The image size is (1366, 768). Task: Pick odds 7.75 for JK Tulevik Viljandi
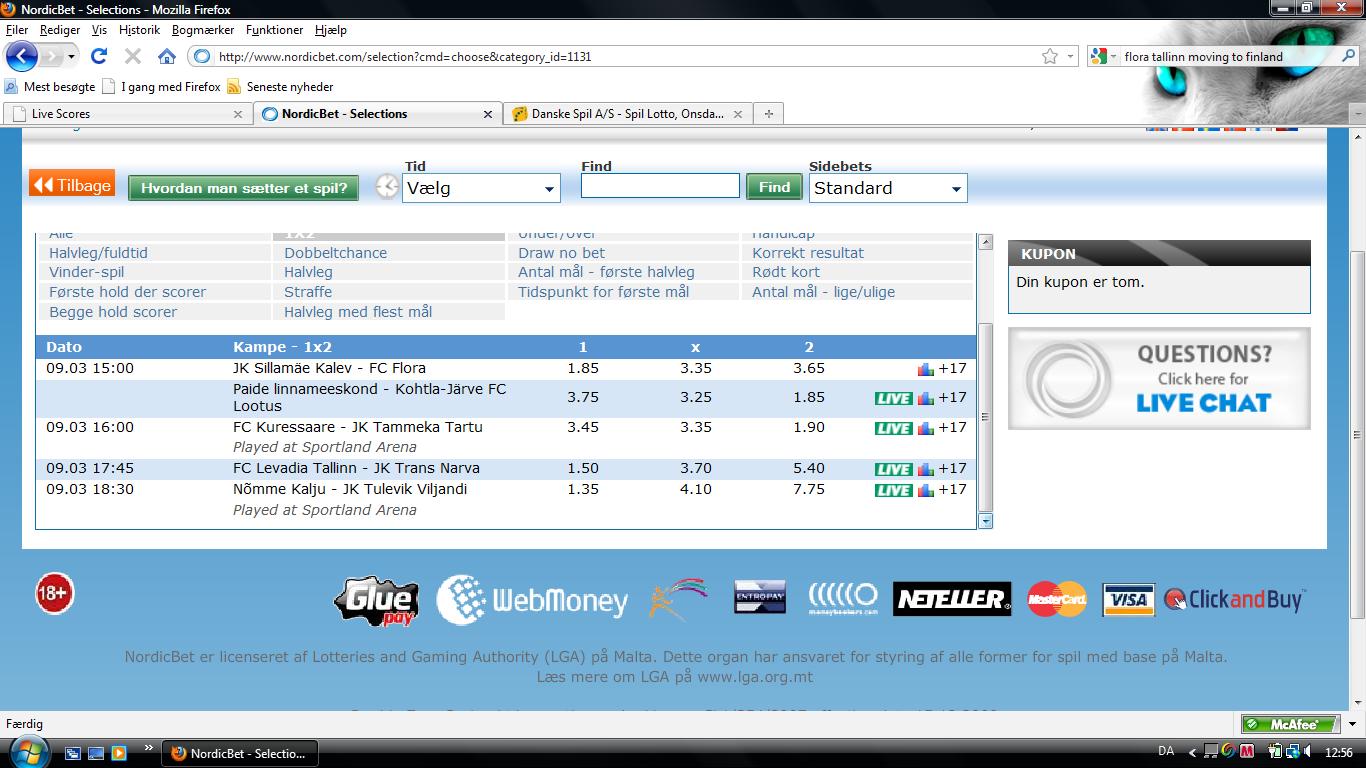809,489
